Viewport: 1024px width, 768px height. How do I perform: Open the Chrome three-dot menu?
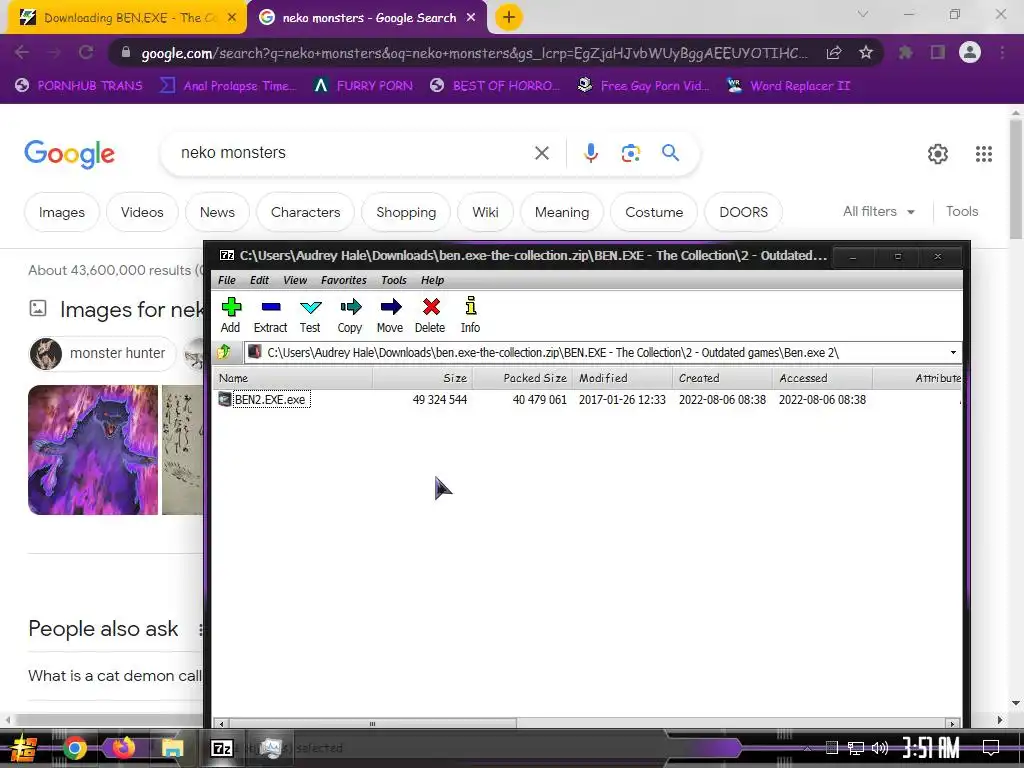pyautogui.click(x=1002, y=52)
